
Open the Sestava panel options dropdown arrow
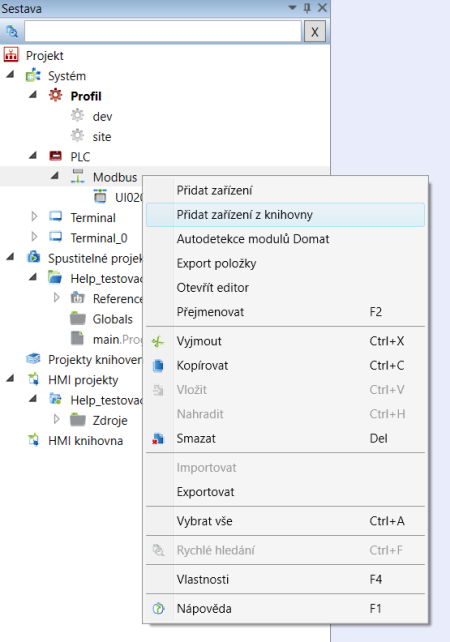pyautogui.click(x=292, y=7)
